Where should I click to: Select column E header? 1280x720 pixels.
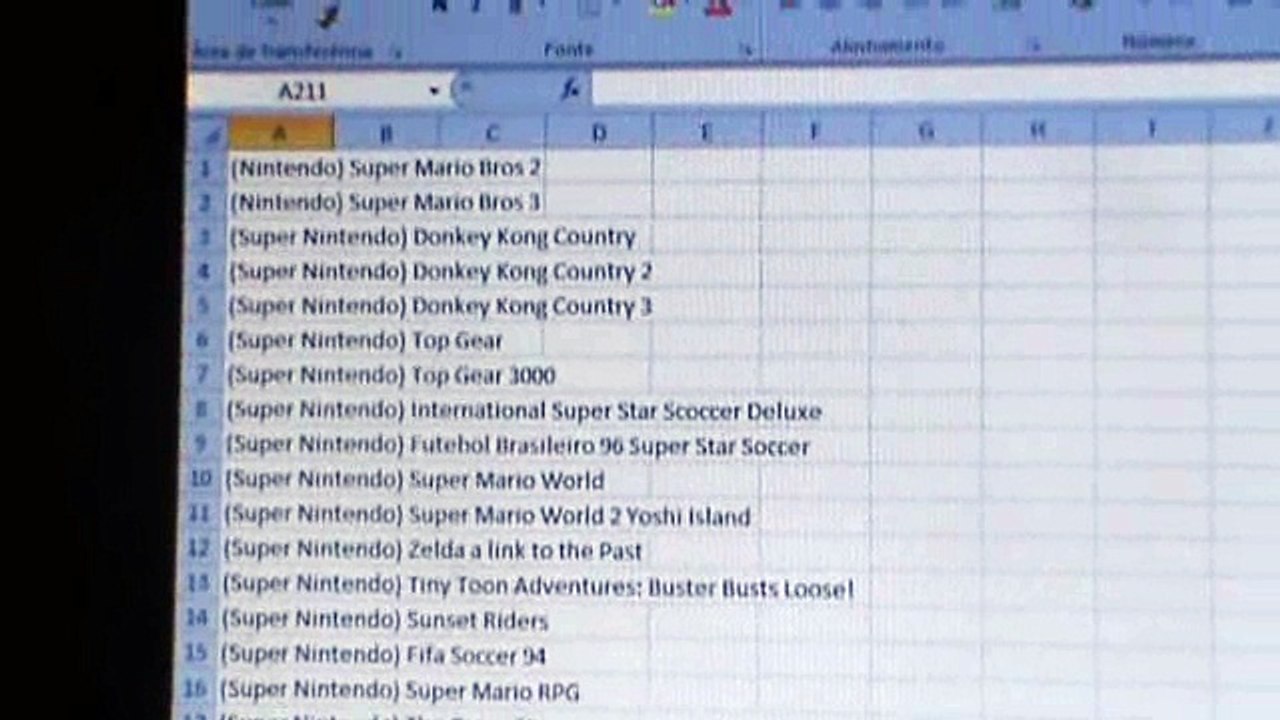click(707, 131)
